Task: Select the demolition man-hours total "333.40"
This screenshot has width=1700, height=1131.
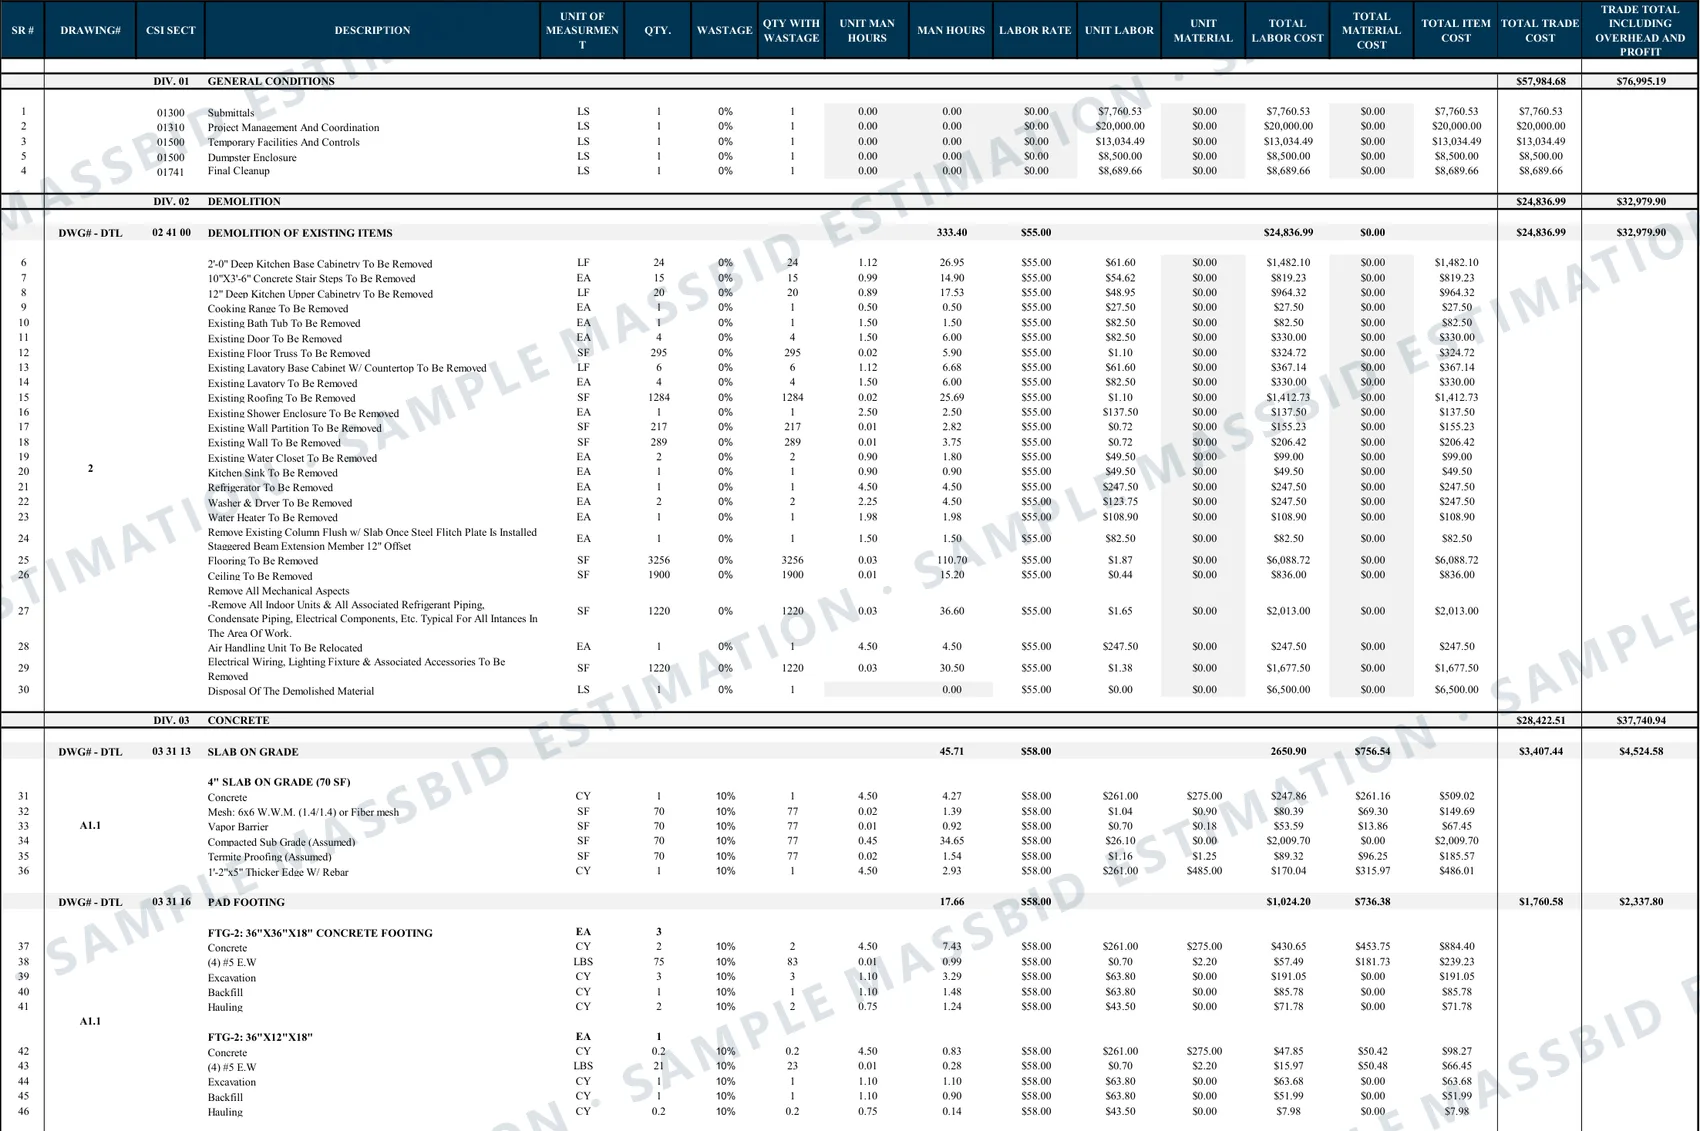Action: (x=951, y=232)
